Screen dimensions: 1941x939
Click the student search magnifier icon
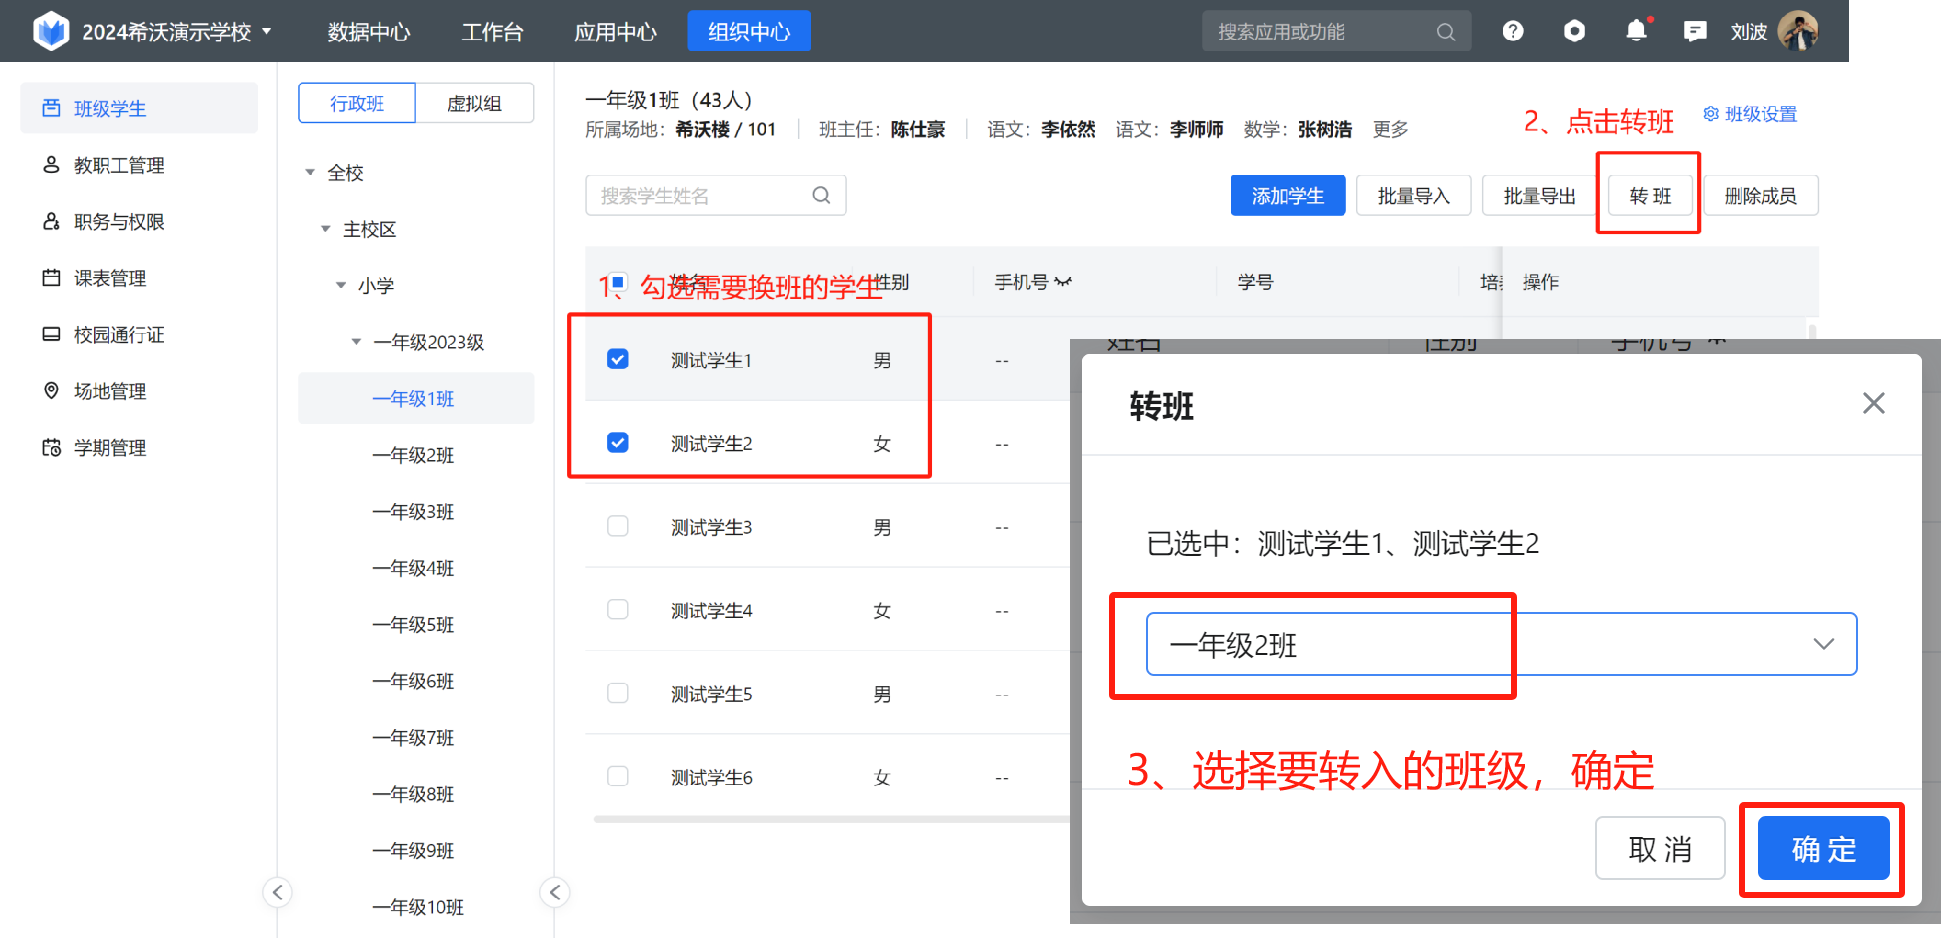pos(821,195)
